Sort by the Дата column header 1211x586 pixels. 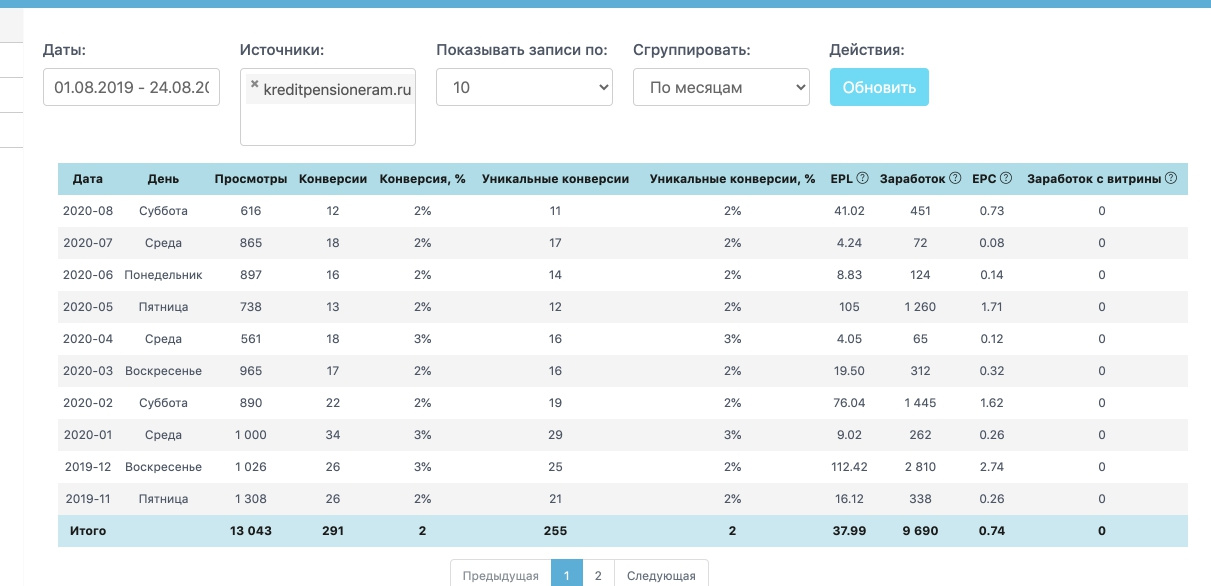click(88, 179)
